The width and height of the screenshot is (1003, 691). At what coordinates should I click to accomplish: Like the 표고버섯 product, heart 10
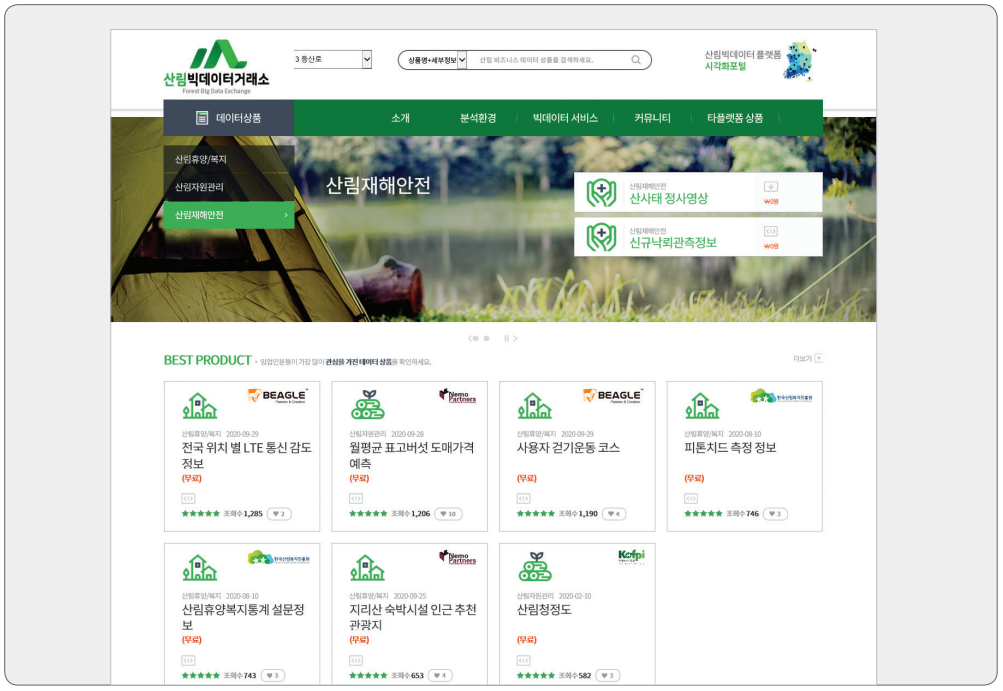pos(448,514)
